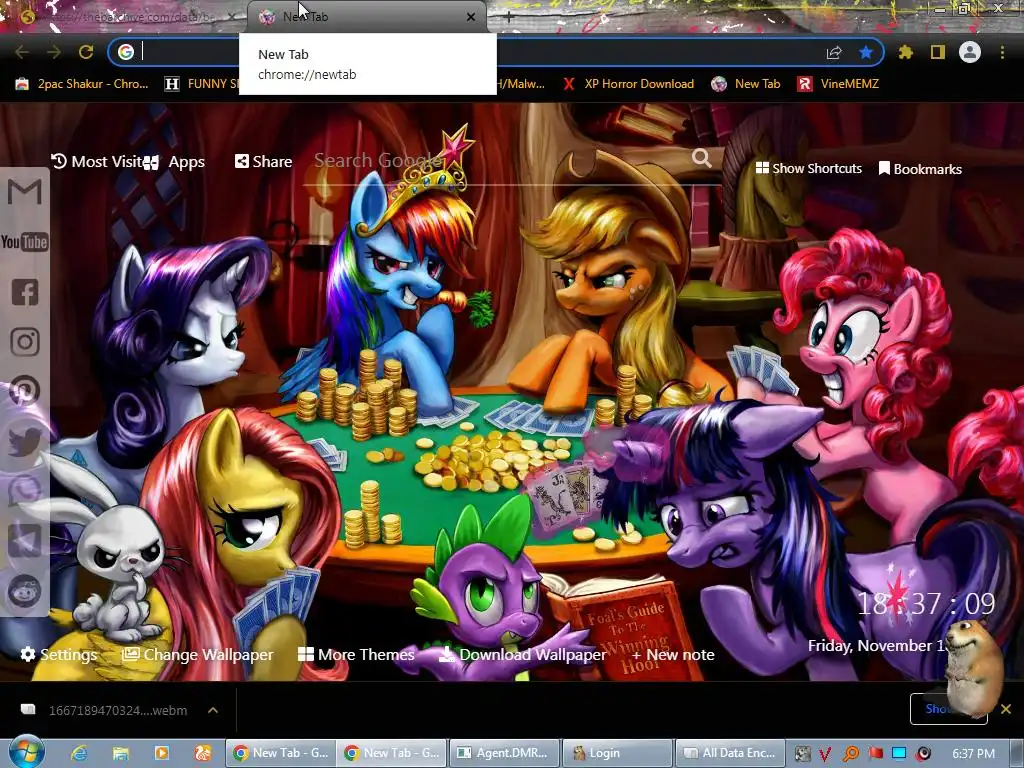Open Windows Media Player from the taskbar
This screenshot has width=1024, height=768.
[x=161, y=753]
